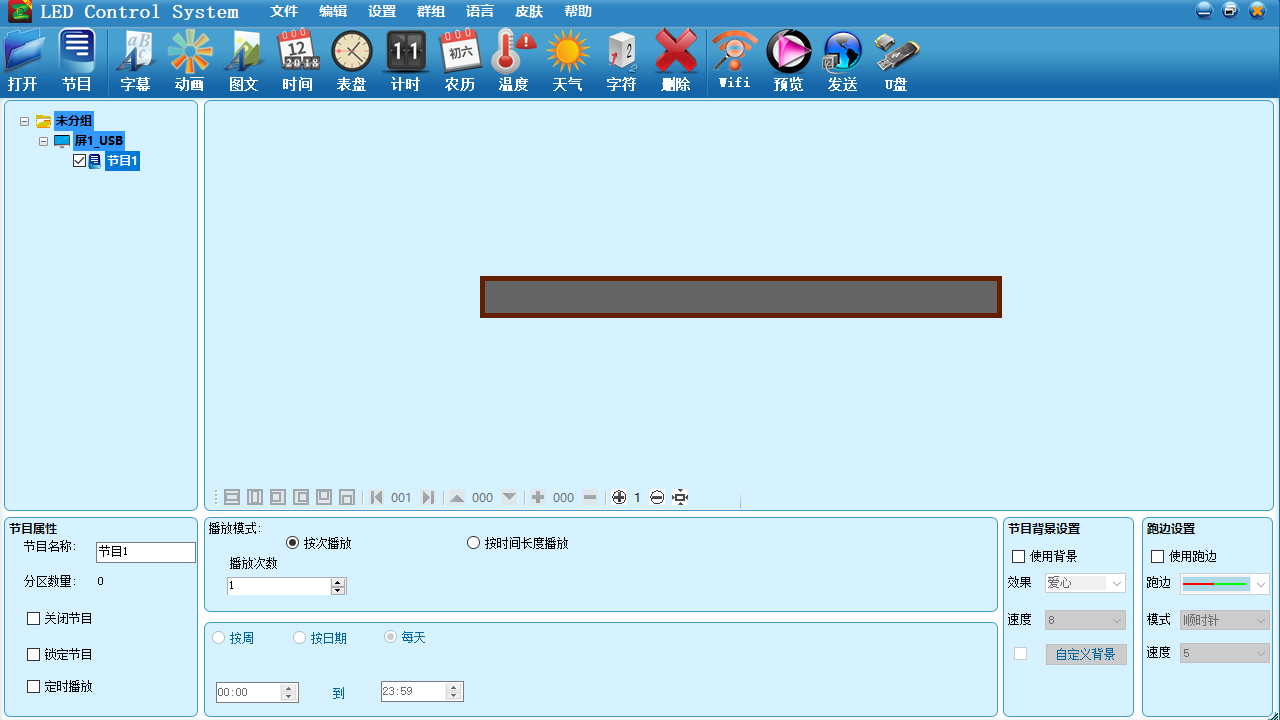1280x720 pixels.
Task: Check the 定时播放 scheduled play option
Action: (33, 686)
